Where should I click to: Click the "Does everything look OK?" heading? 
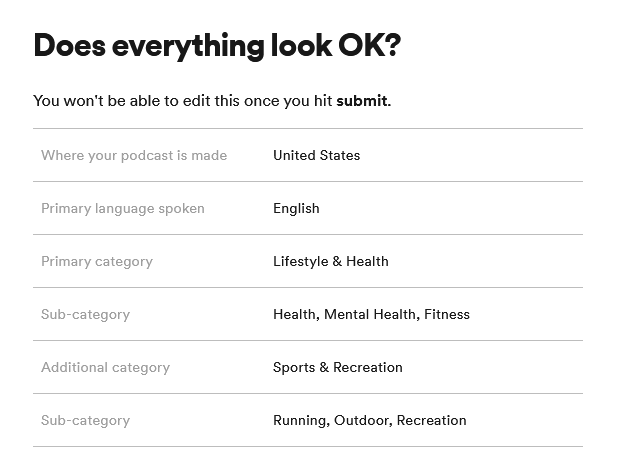(x=216, y=46)
